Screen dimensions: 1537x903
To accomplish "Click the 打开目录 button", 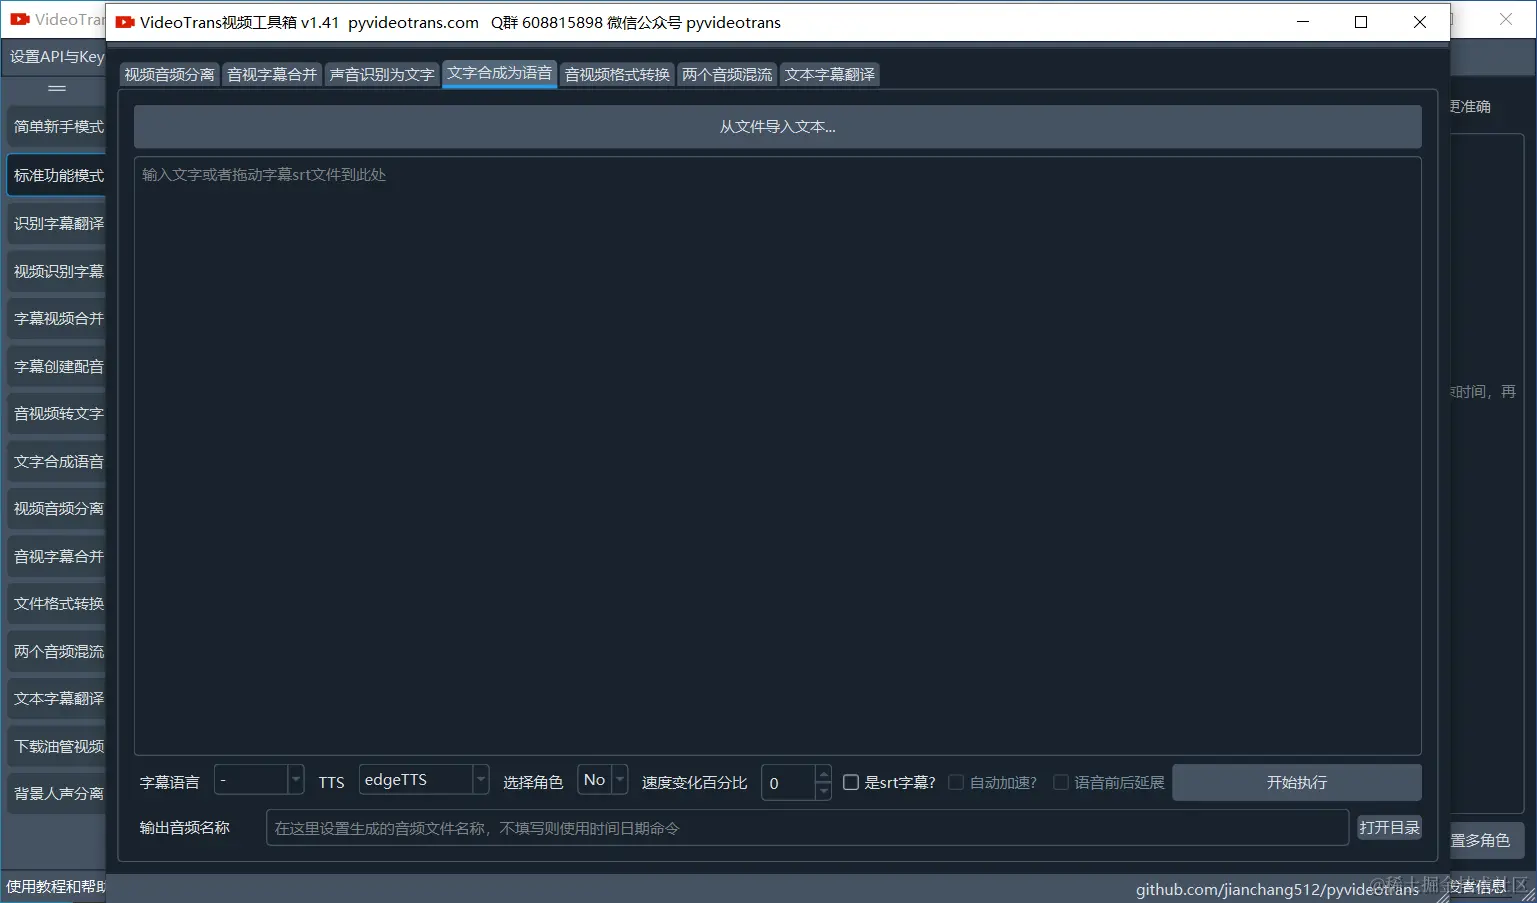I will 1389,828.
